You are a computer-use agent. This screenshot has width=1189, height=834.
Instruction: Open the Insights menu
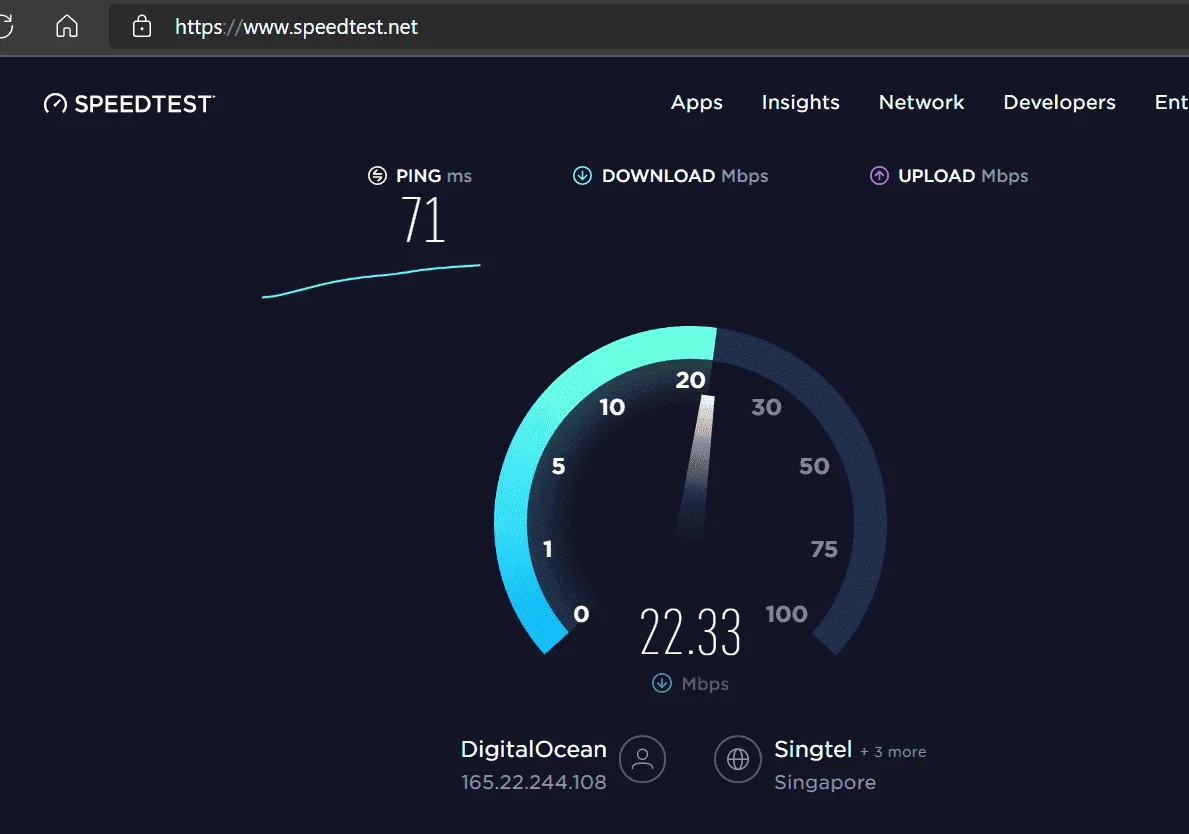[x=800, y=102]
